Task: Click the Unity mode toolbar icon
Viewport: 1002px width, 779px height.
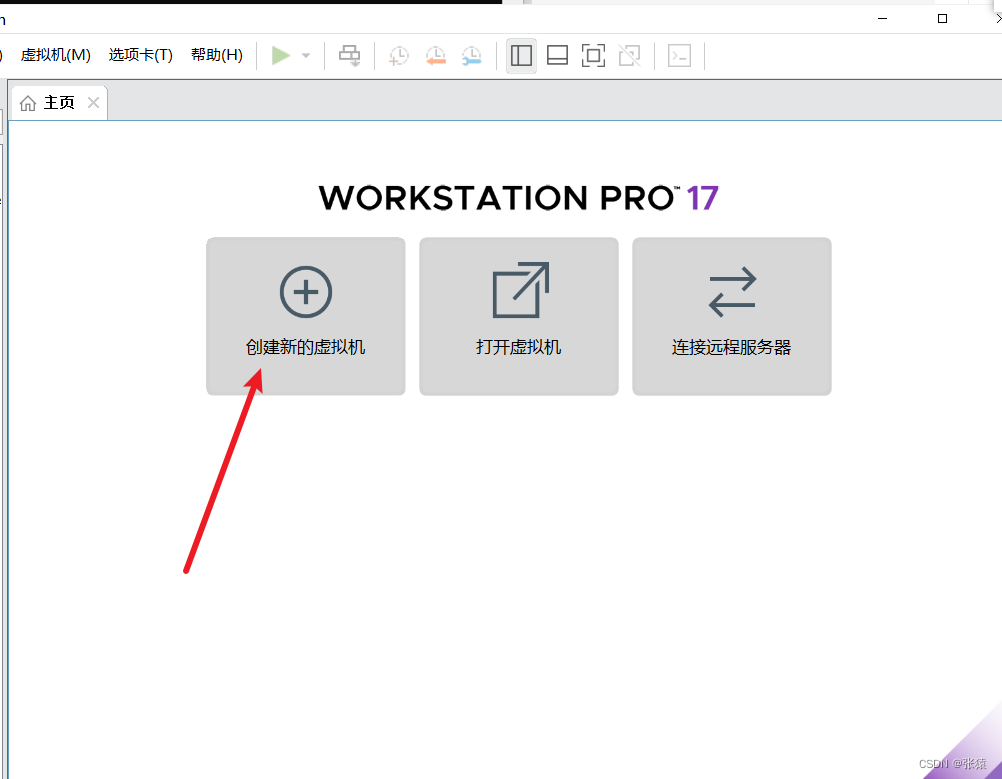Action: pos(629,56)
